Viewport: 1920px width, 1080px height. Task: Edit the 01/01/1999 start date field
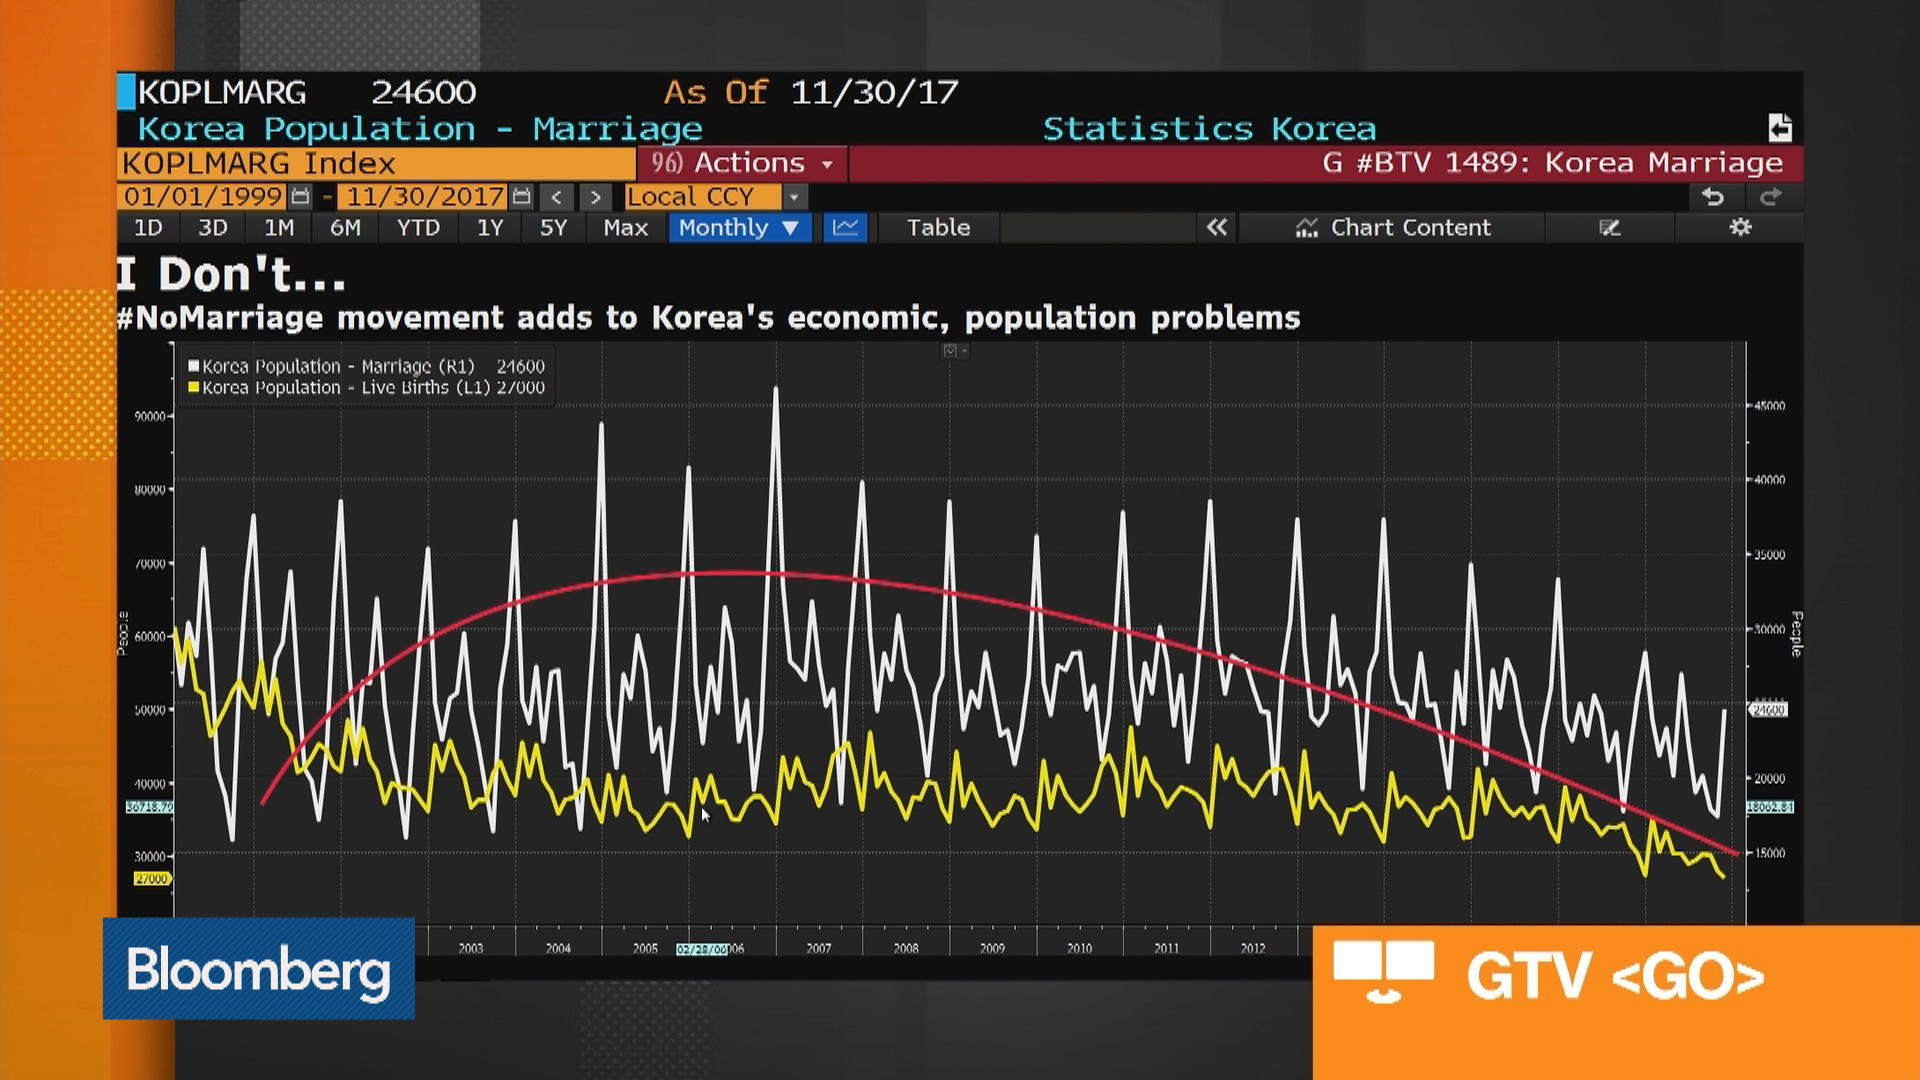[203, 197]
